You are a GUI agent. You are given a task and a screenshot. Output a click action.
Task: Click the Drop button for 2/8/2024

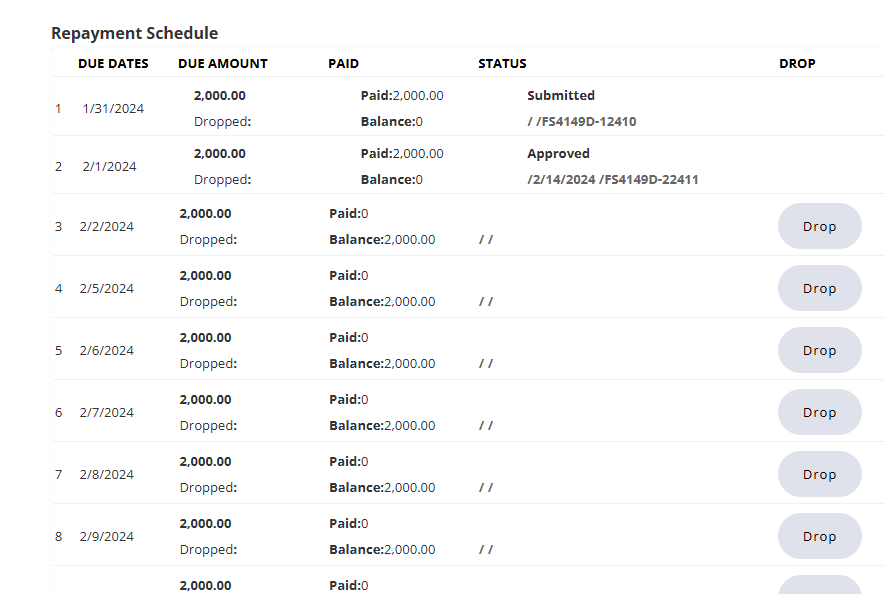(819, 474)
